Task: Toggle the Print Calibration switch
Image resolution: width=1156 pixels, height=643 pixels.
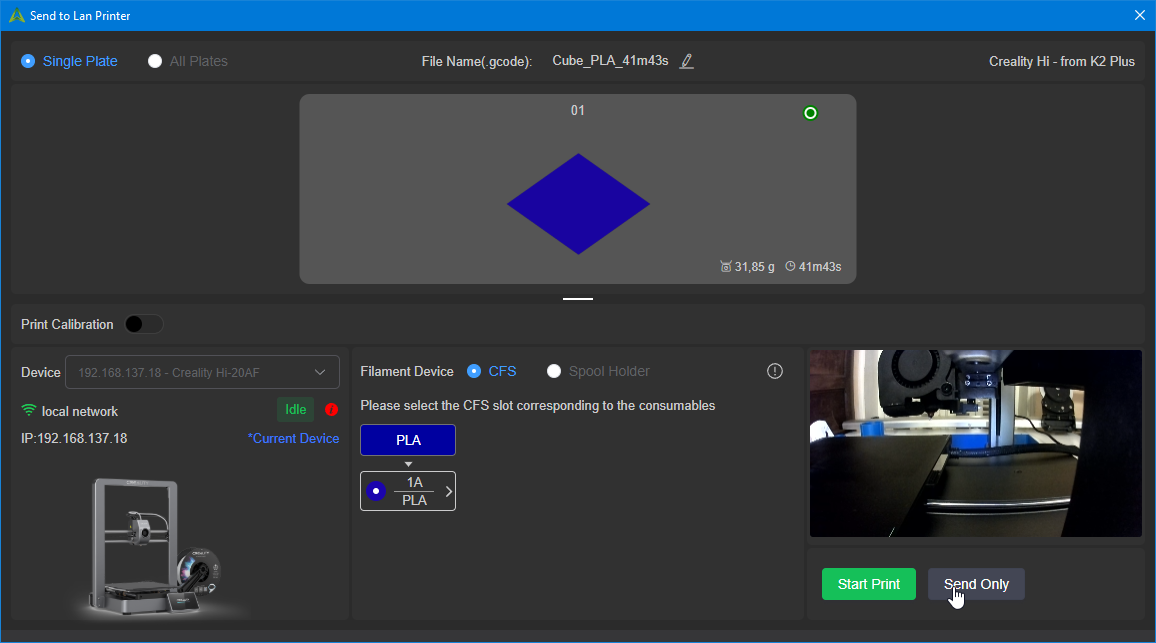Action: 144,324
